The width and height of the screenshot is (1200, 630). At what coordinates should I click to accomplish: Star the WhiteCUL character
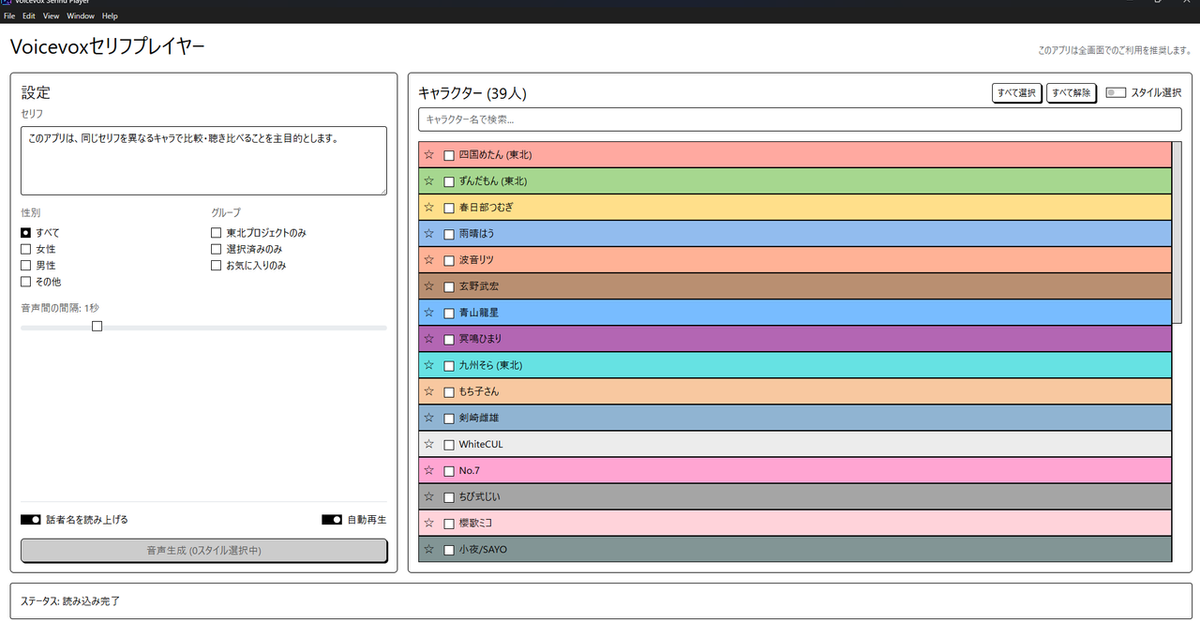(429, 444)
